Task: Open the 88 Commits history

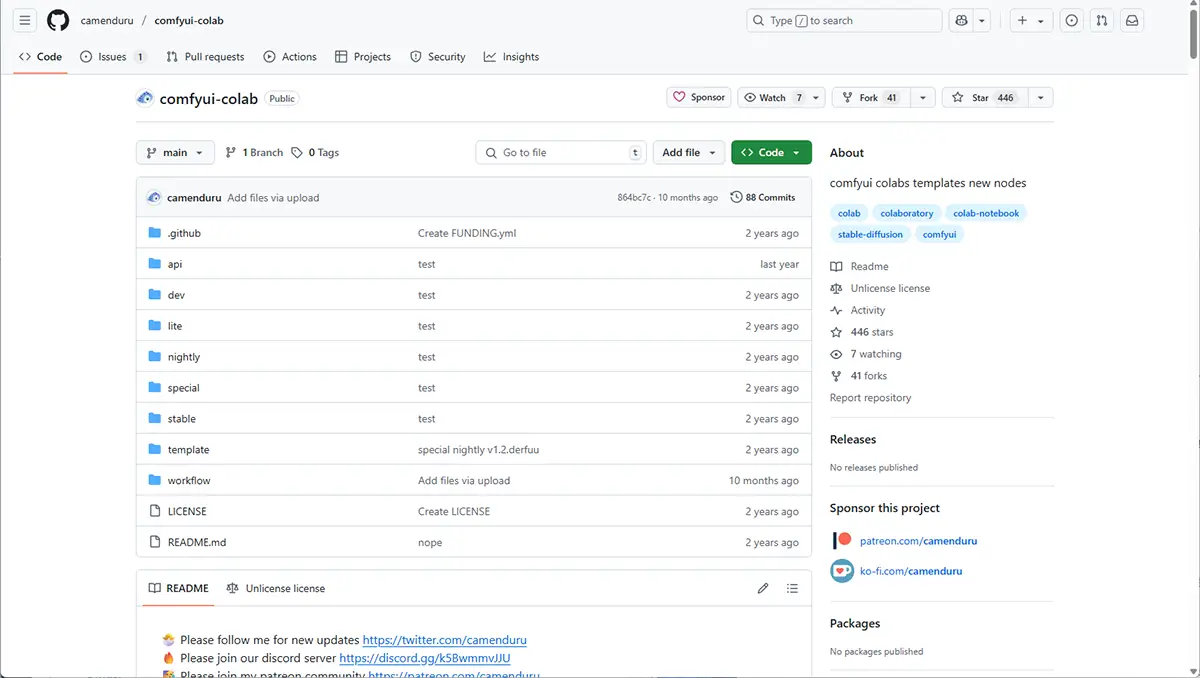Action: pyautogui.click(x=763, y=198)
